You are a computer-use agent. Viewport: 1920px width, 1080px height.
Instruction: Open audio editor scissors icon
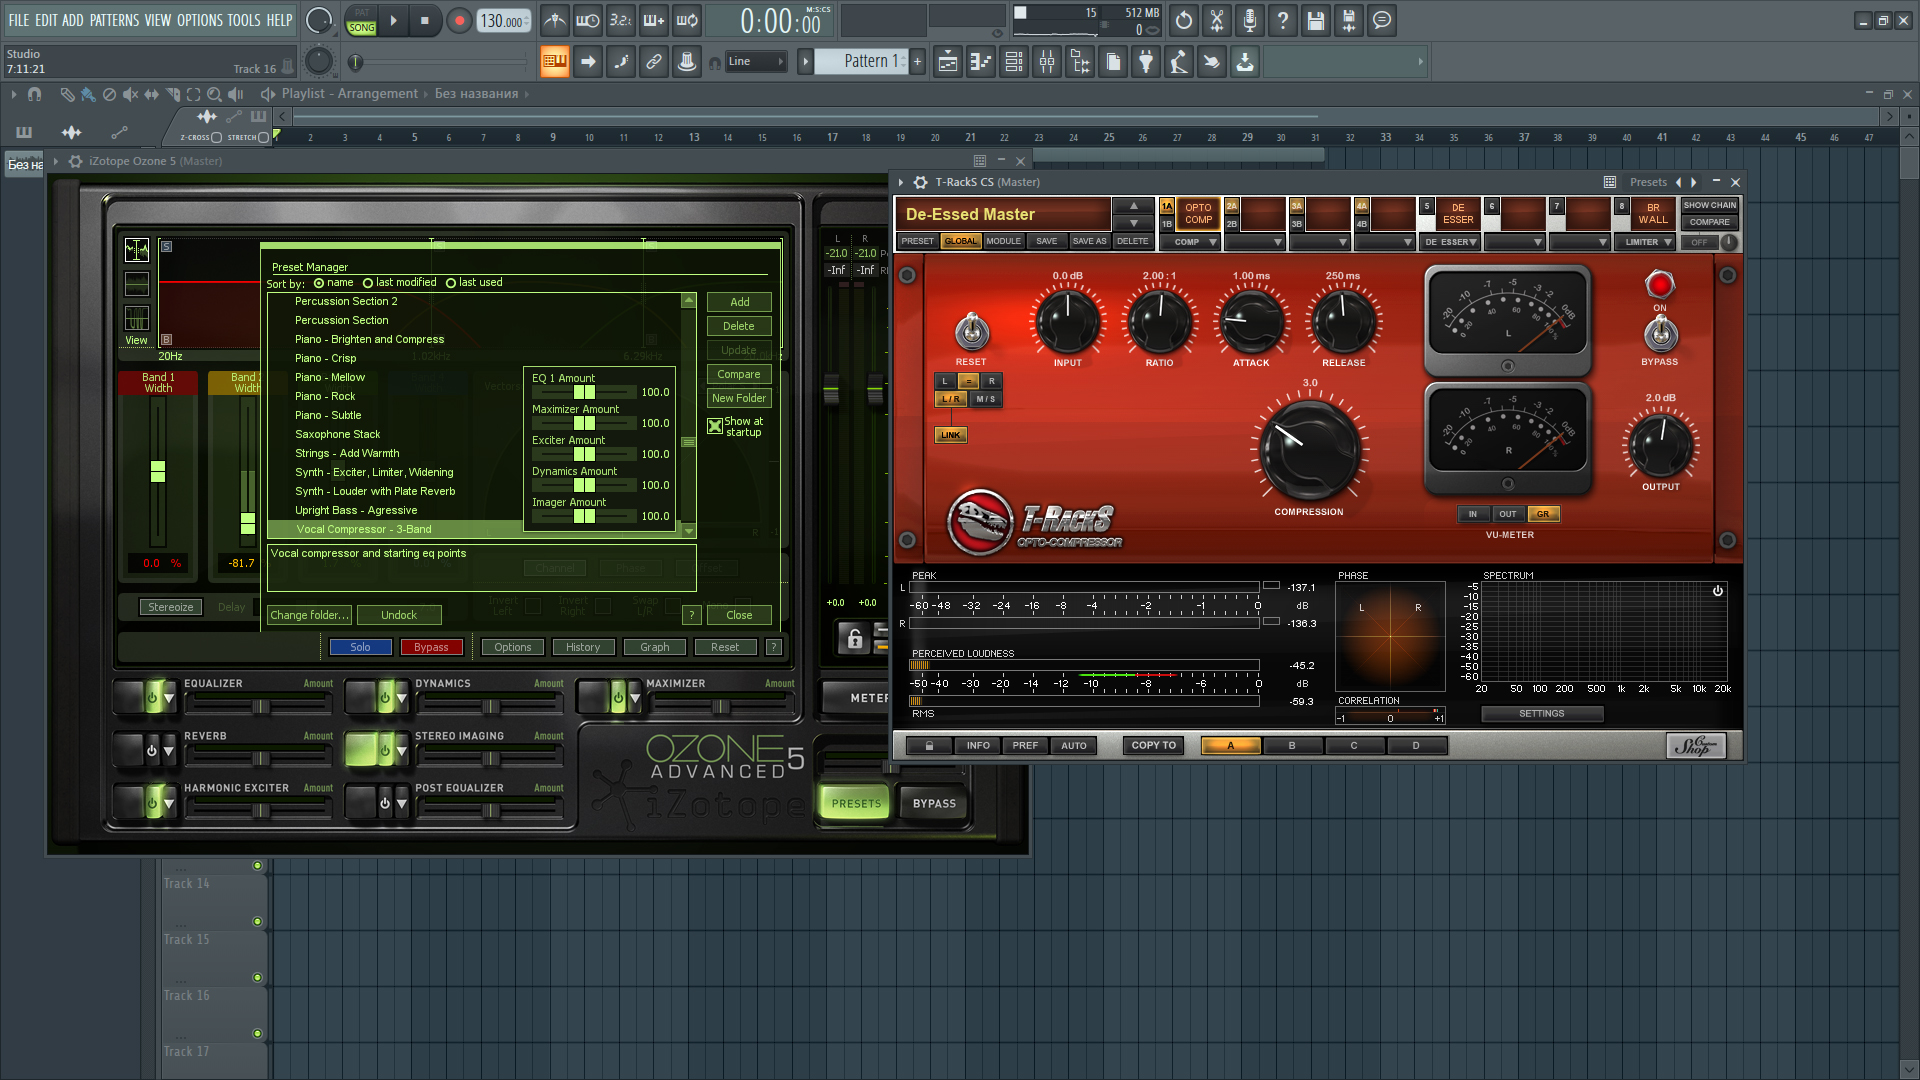1217,20
